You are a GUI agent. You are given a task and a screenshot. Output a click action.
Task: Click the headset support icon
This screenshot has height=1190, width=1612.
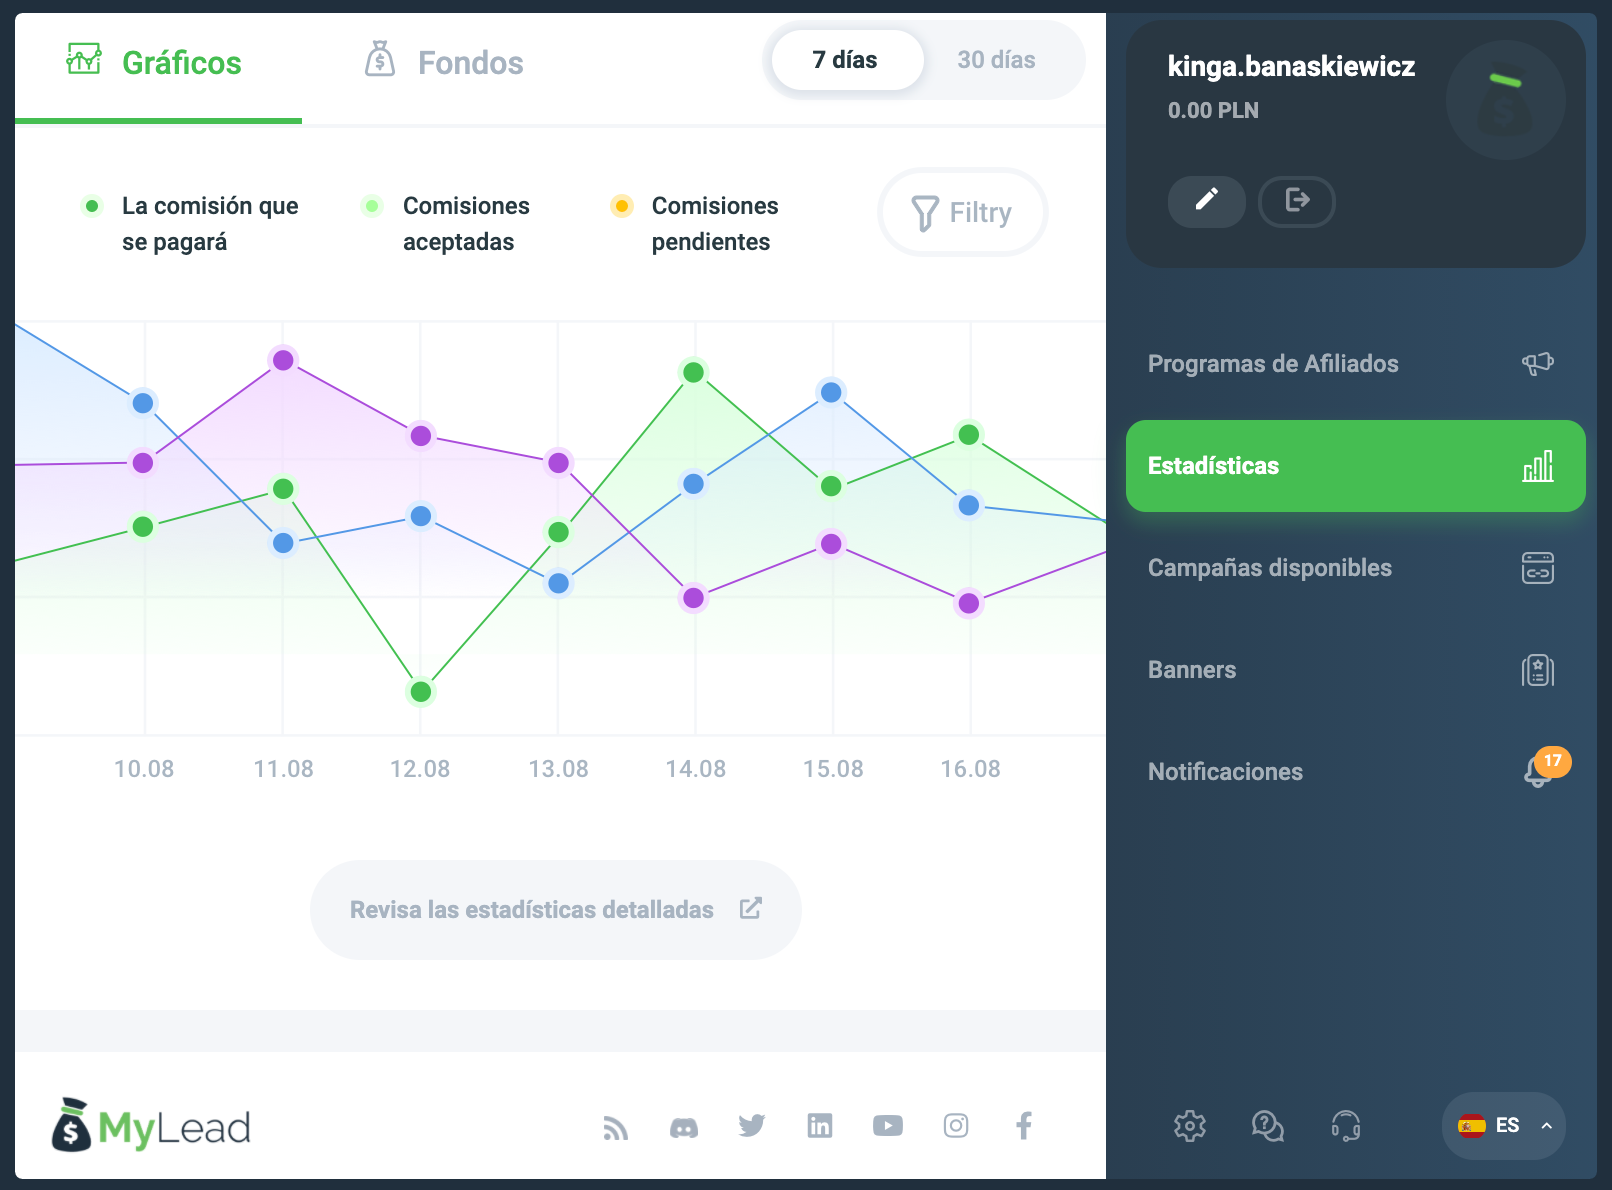coord(1345,1126)
